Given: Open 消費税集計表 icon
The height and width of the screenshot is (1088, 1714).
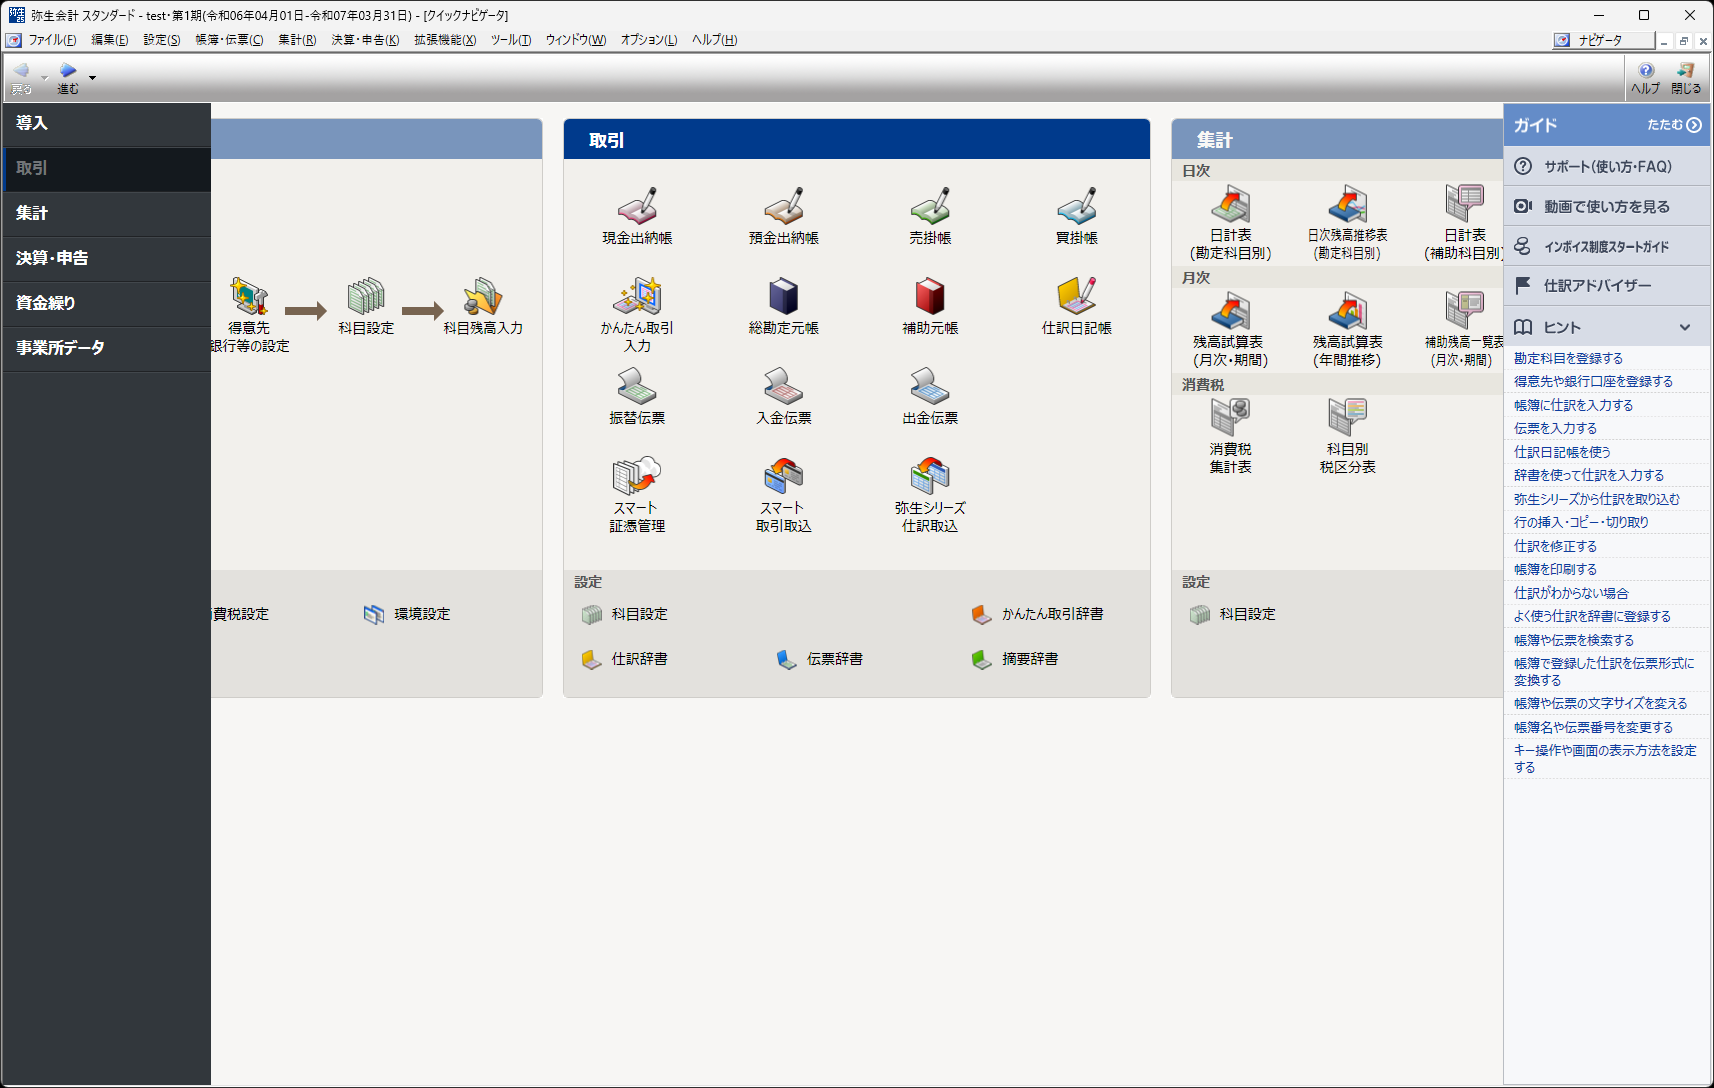Looking at the screenshot, I should 1231,418.
